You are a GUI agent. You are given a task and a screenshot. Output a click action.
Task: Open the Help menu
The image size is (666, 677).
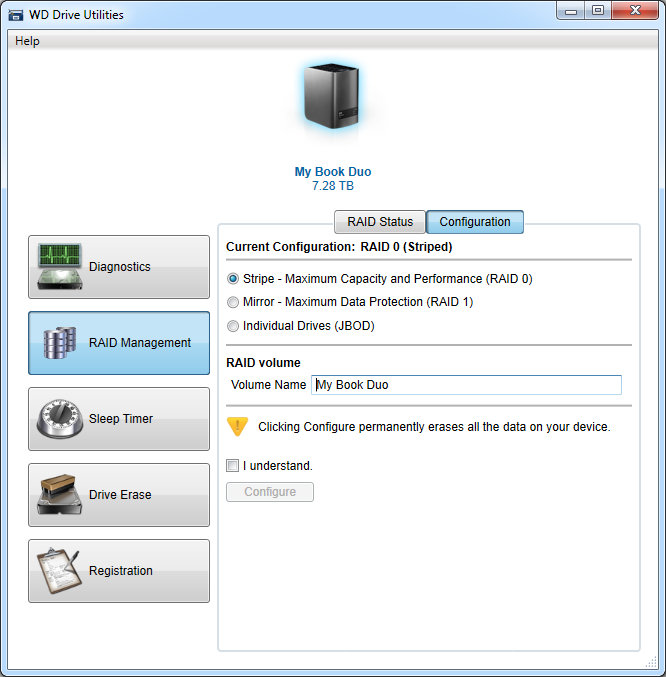point(27,41)
